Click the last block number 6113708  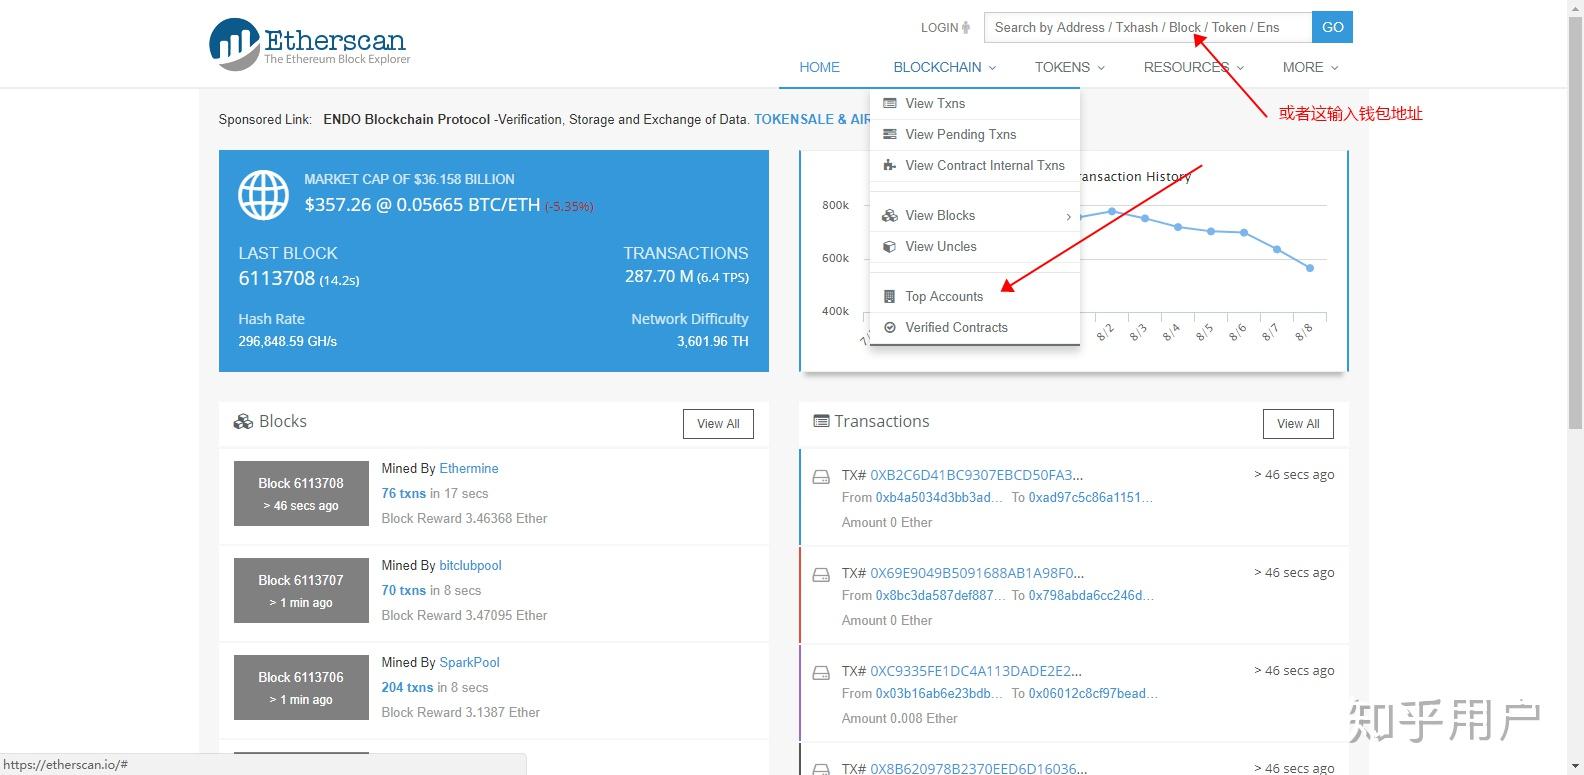[277, 278]
